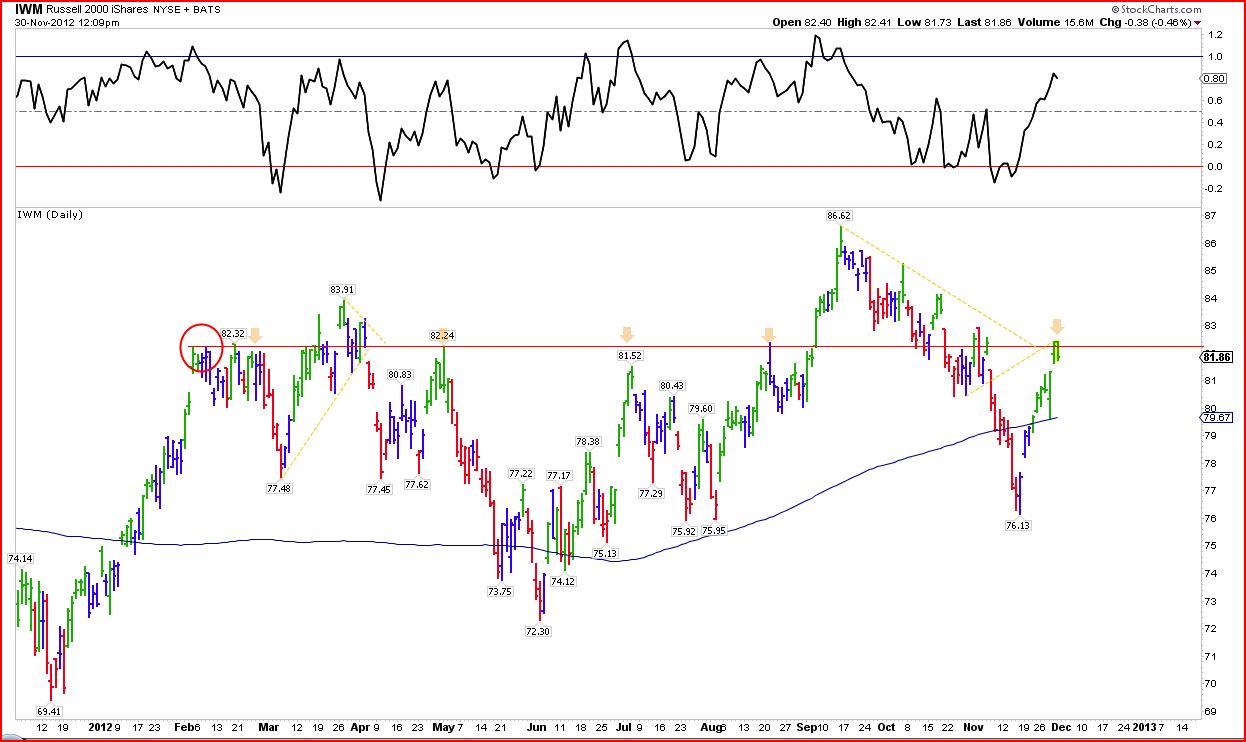The width and height of the screenshot is (1246, 742).
Task: Click the 77.29 July low label
Action: 651,493
